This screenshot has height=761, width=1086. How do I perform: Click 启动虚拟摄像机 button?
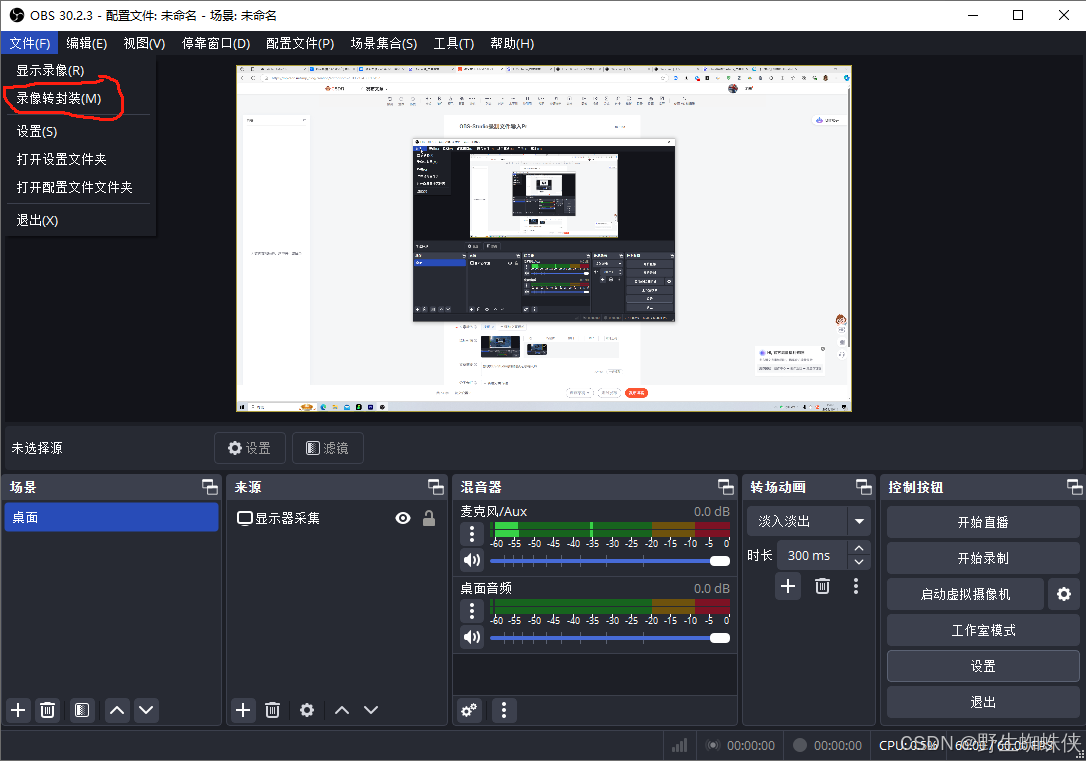pyautogui.click(x=965, y=594)
